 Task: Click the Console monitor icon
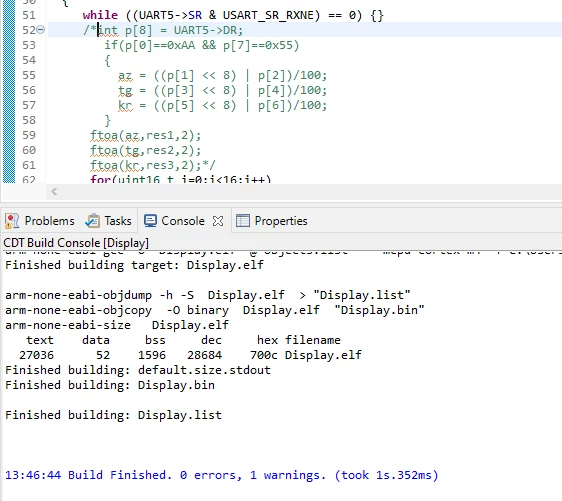[150, 221]
